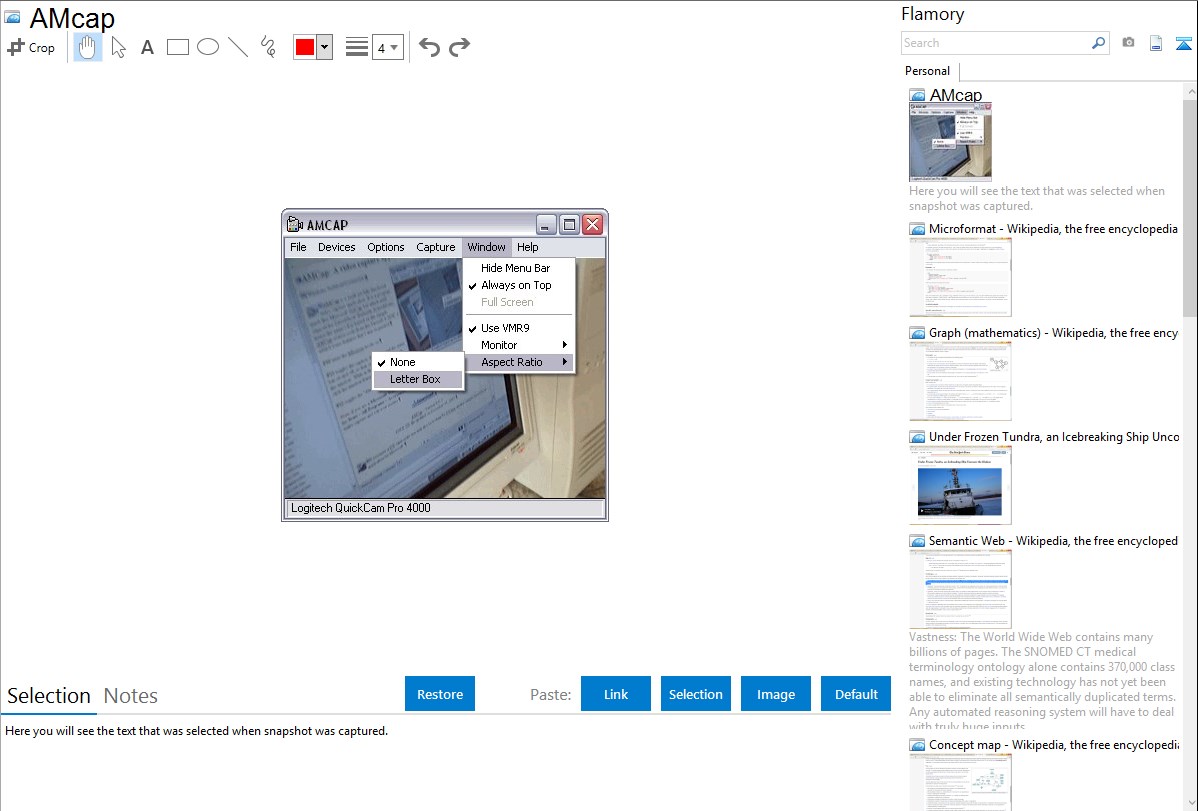Click the icon left of Semantic Web title

click(x=917, y=540)
